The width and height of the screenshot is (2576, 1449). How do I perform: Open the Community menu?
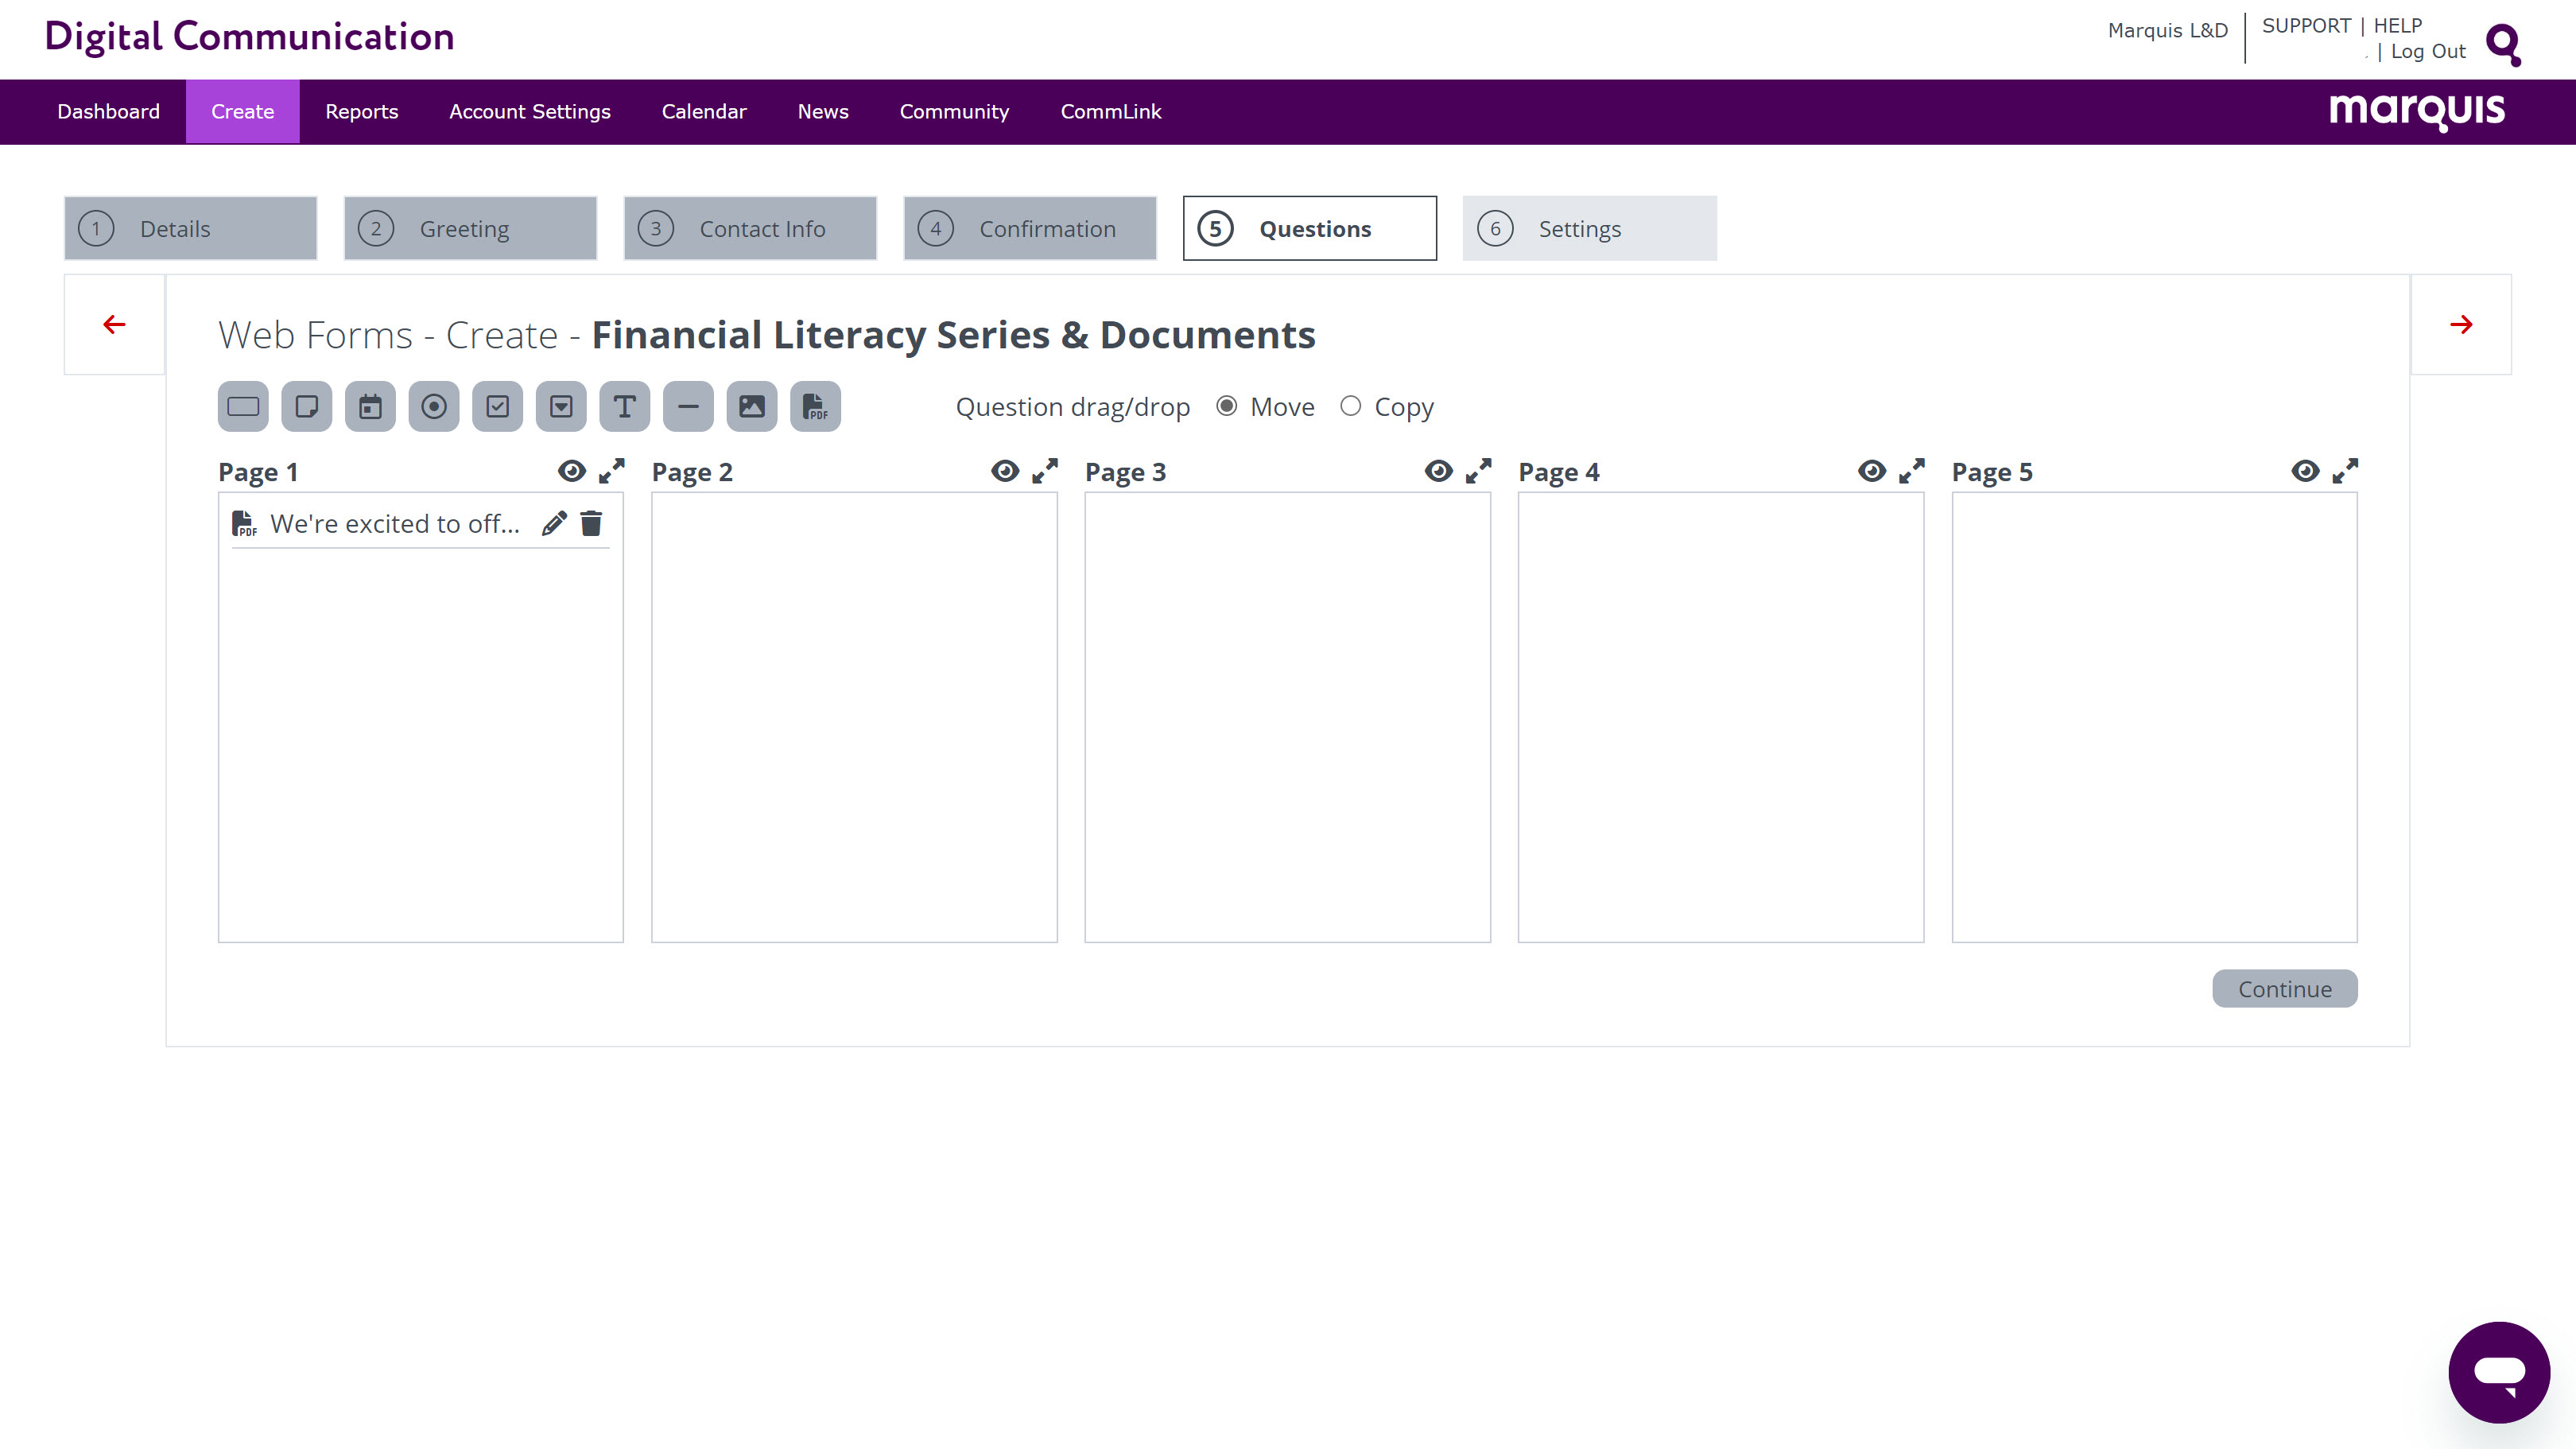[954, 112]
